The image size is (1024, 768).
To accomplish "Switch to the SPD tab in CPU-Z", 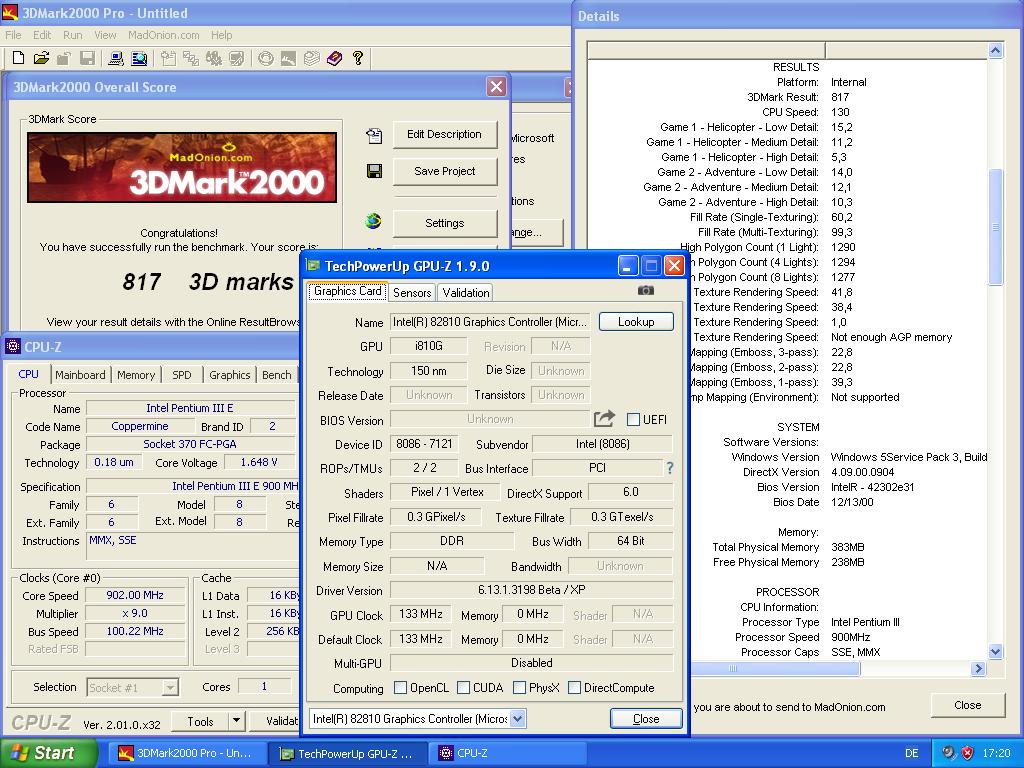I will [182, 375].
